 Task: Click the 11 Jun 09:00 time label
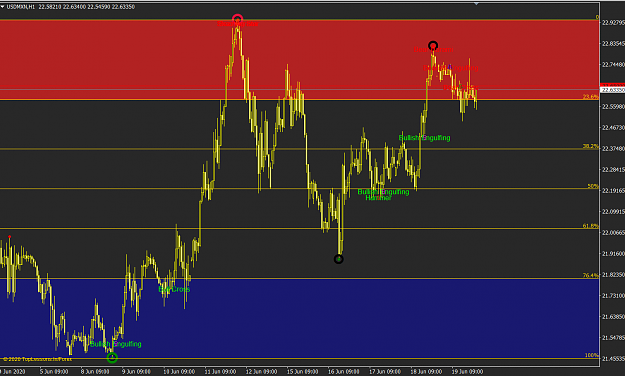220,372
